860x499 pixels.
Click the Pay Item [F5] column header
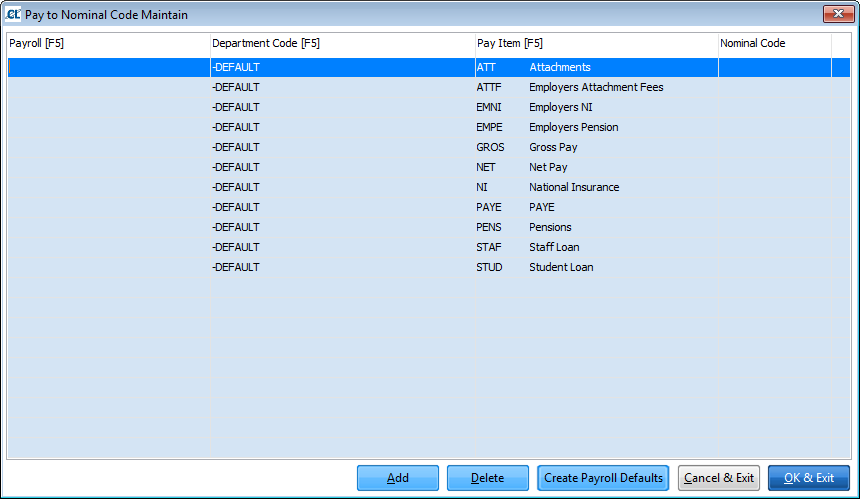click(595, 44)
